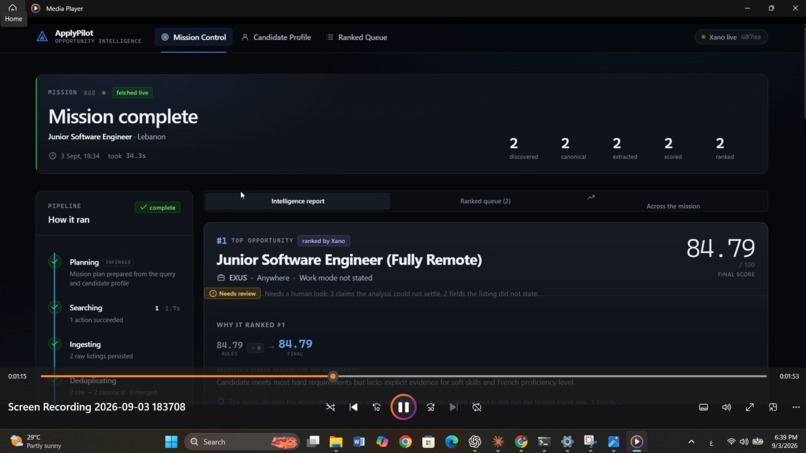Click the 'extracted' count
The height and width of the screenshot is (453, 806).
[617, 143]
